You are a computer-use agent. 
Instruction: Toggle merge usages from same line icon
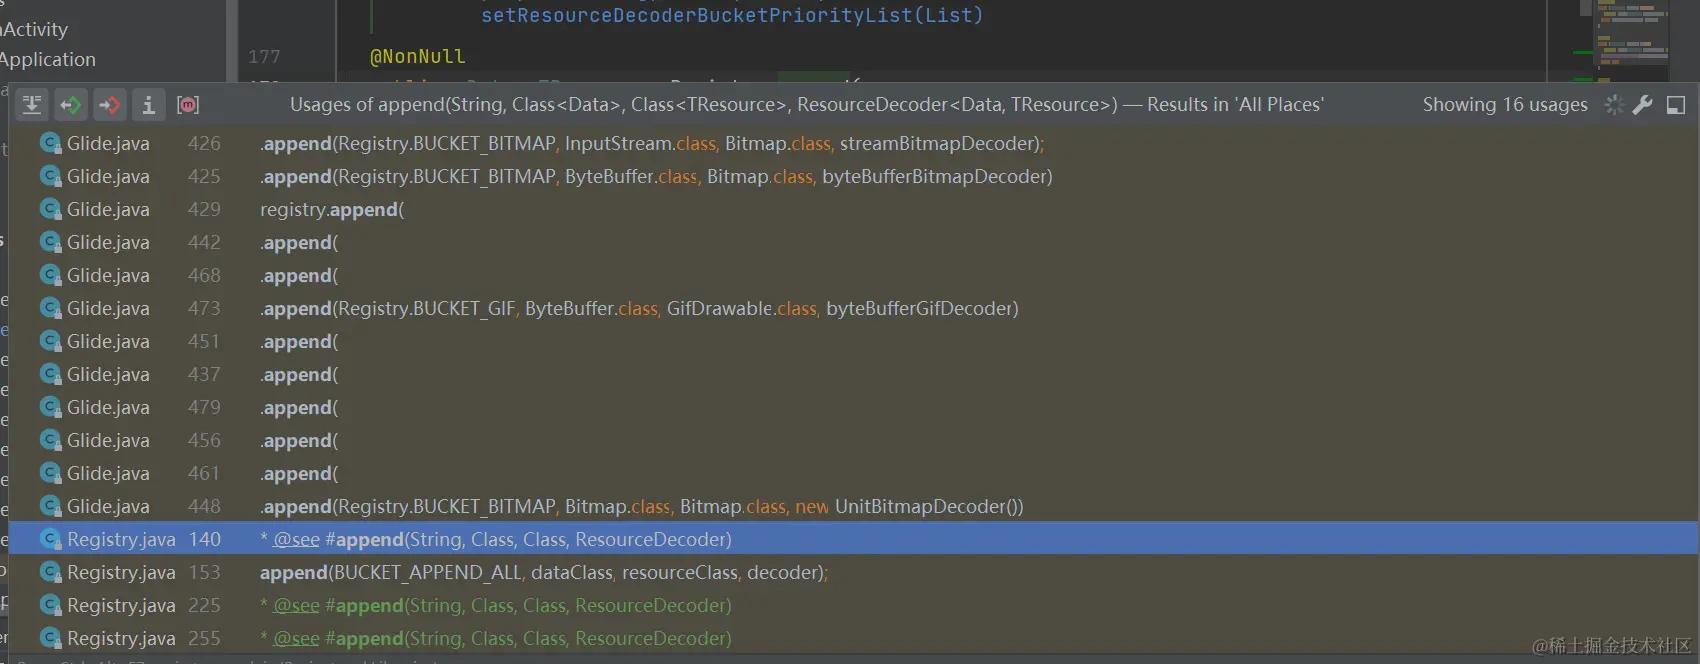[32, 105]
